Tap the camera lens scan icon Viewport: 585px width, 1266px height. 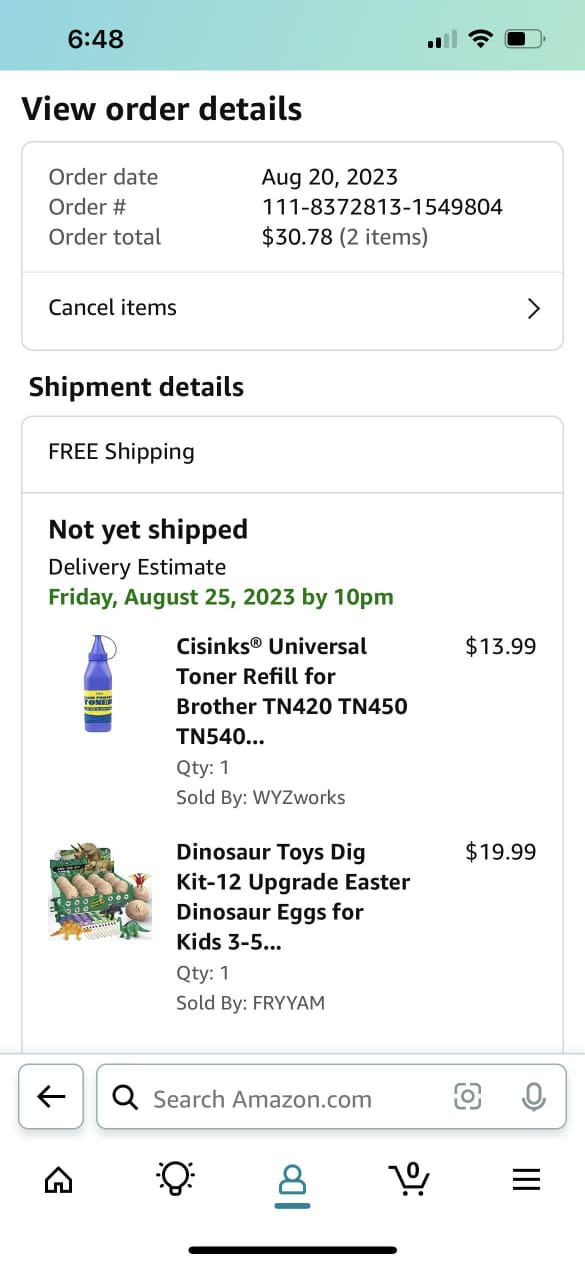pyautogui.click(x=467, y=1097)
